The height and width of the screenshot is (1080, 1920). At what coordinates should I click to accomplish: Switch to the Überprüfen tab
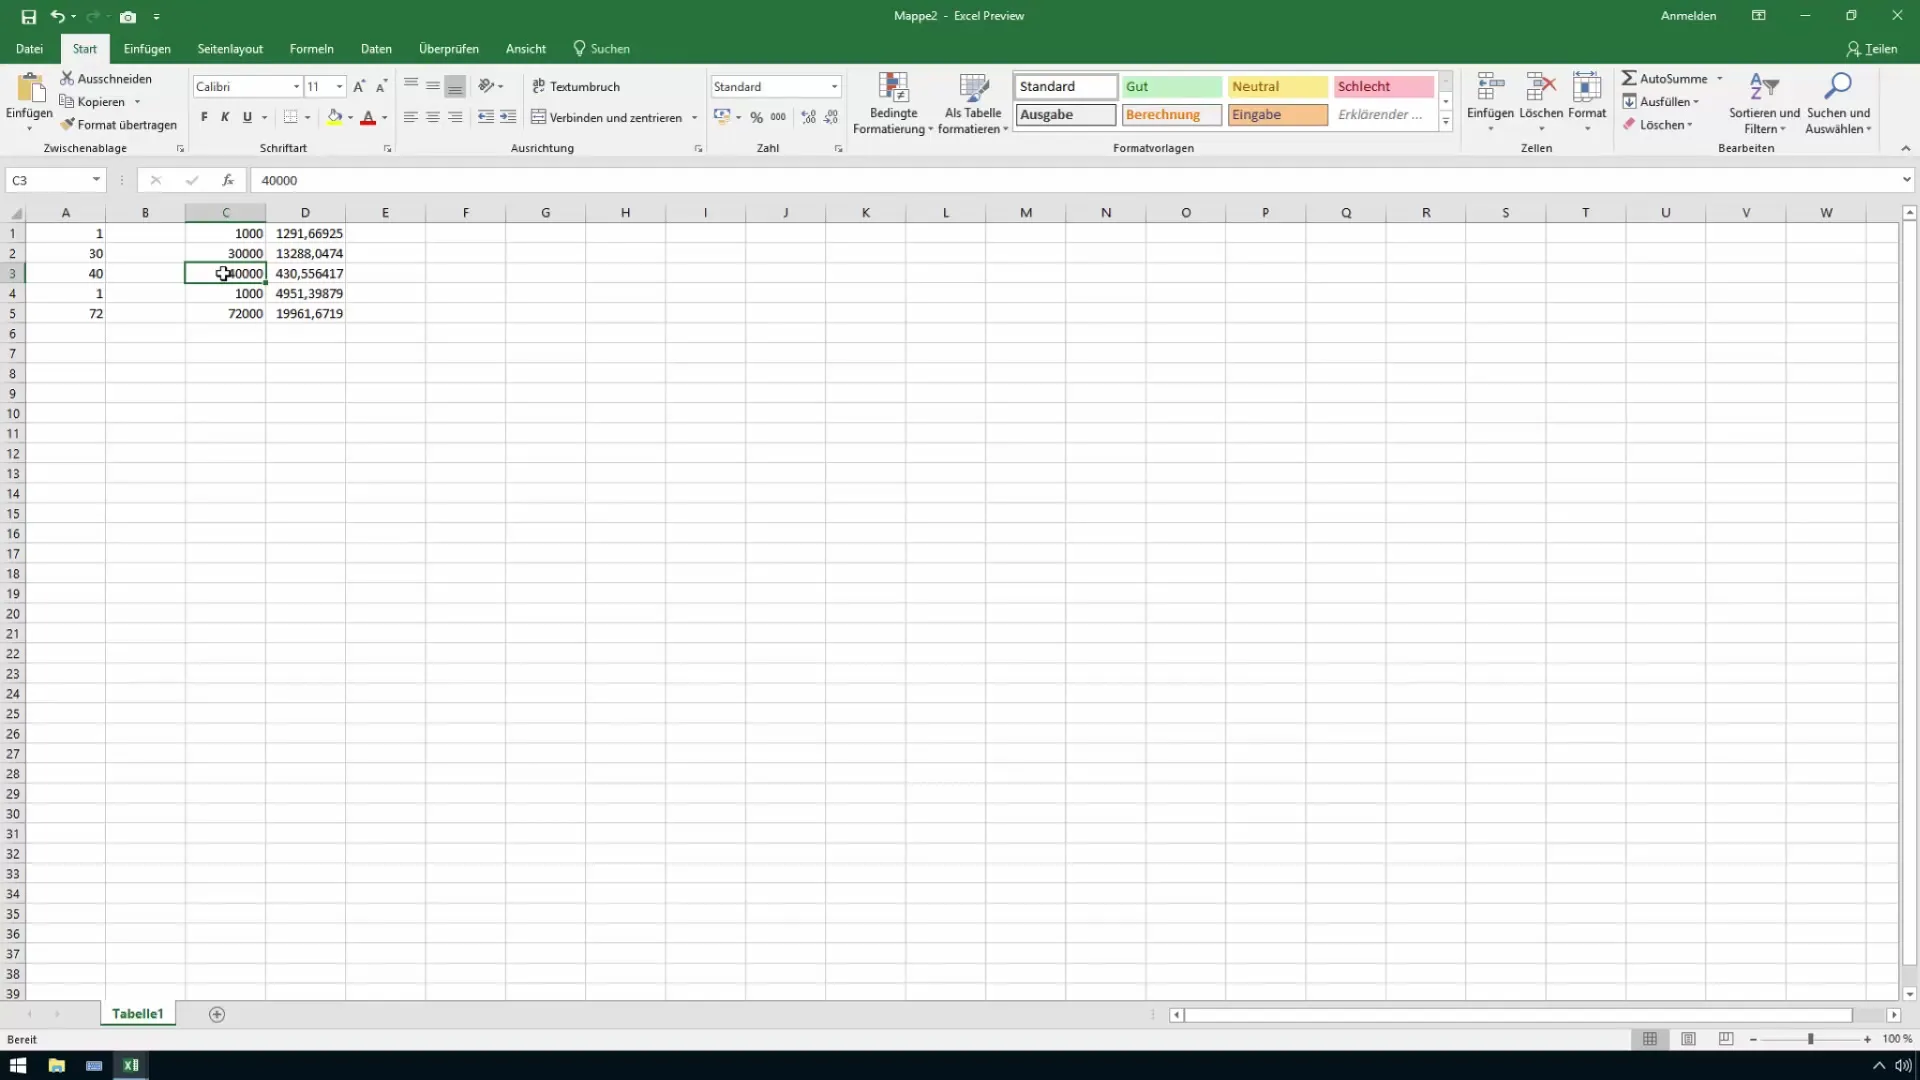click(x=448, y=48)
